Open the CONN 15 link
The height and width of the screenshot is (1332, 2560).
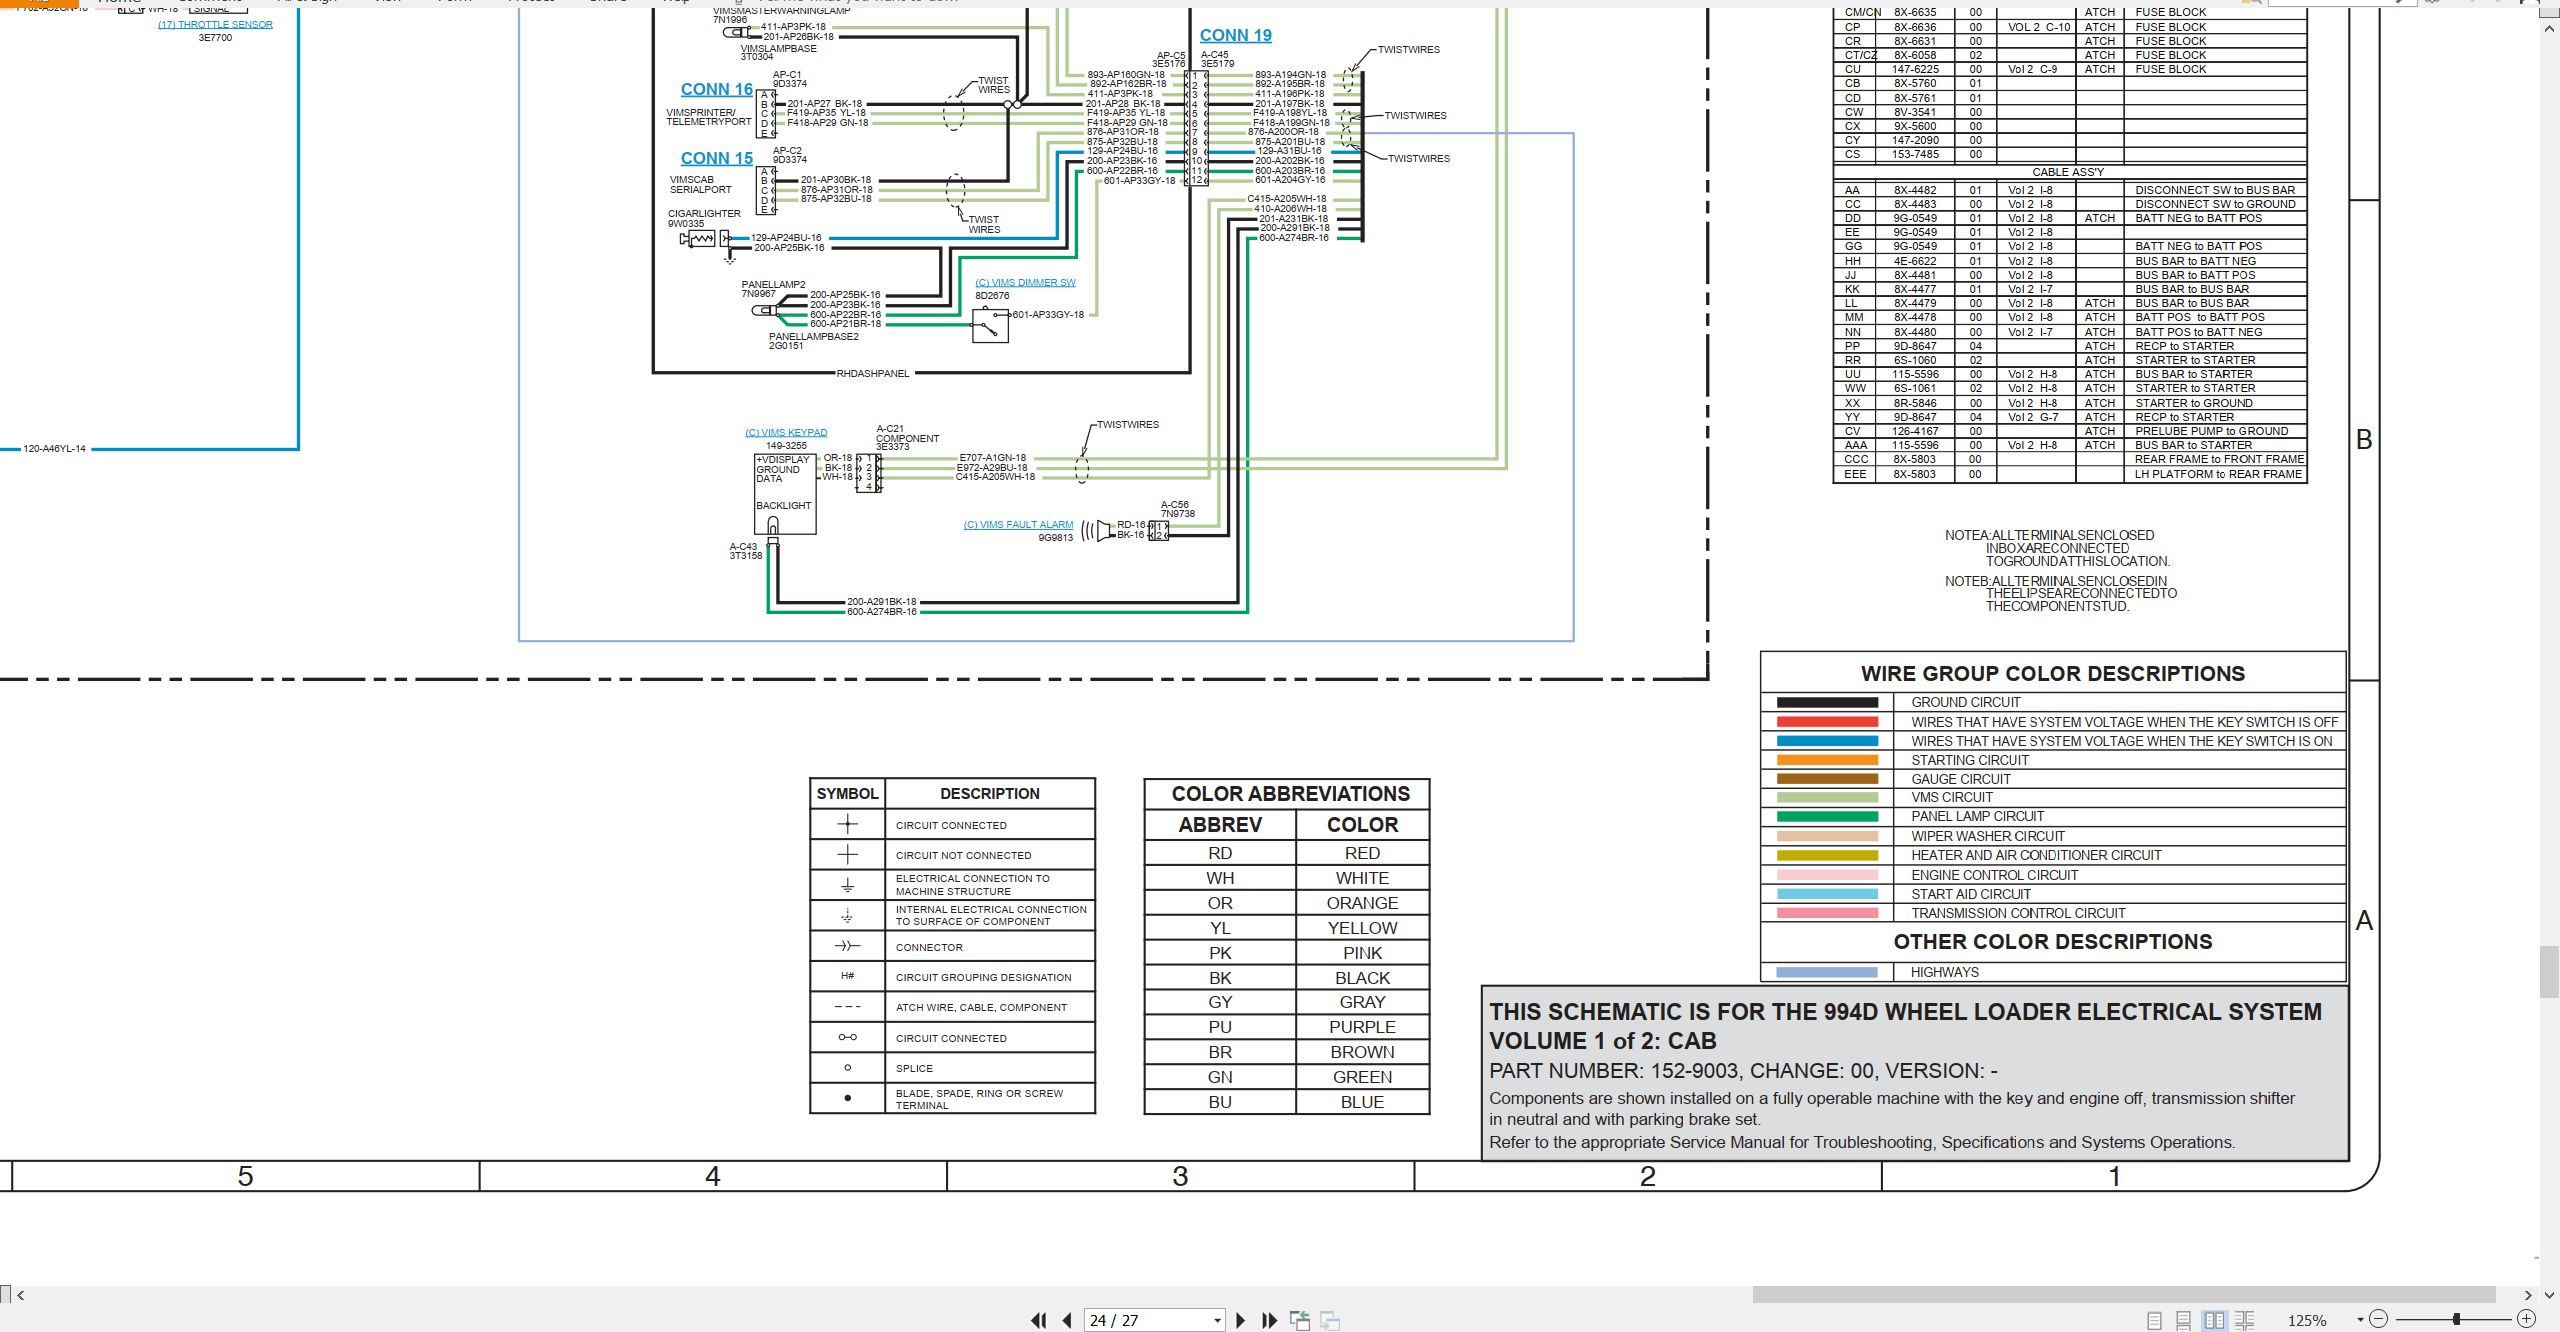pos(716,158)
